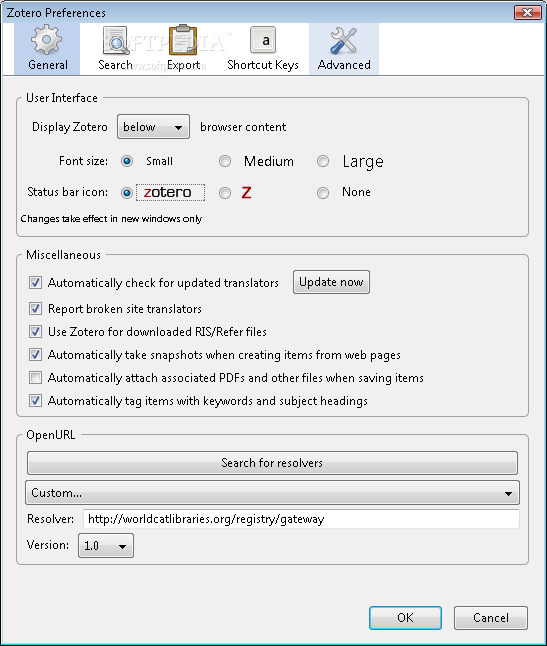Toggle Report broken site translators
The image size is (547, 646).
point(35,309)
